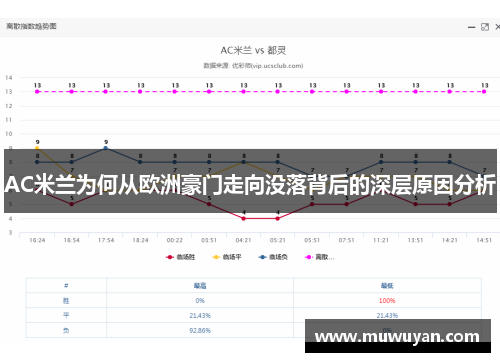Toggle the 临场平 yellow legend series

click(227, 257)
